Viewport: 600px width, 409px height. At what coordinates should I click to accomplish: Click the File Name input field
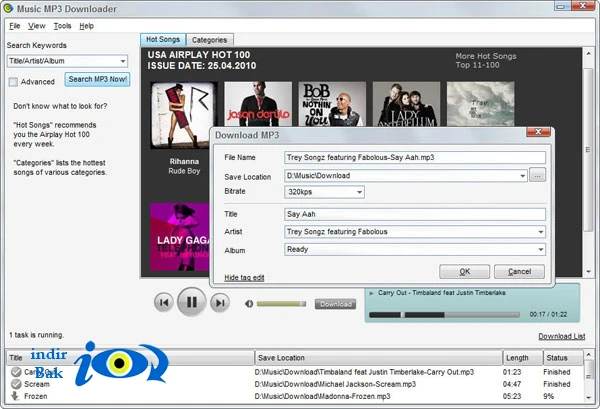(x=415, y=157)
